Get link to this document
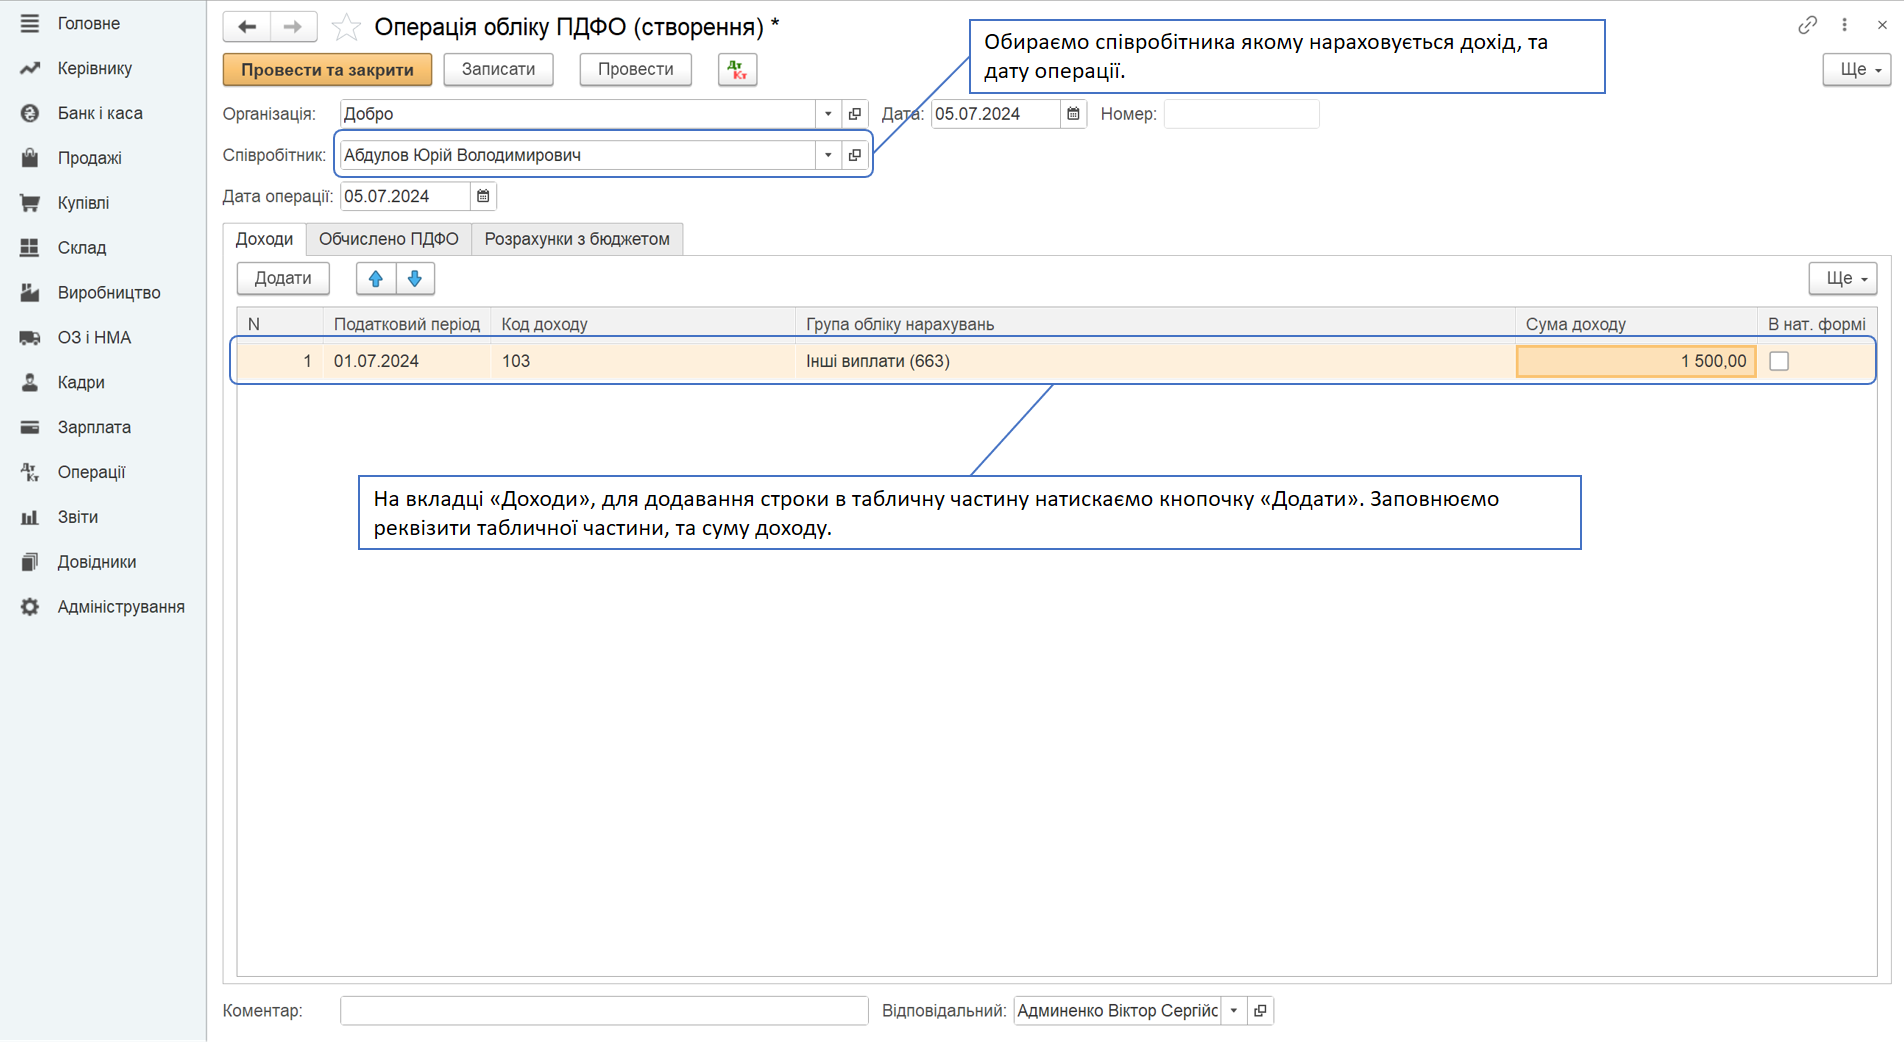The height and width of the screenshot is (1044, 1904). (1807, 25)
